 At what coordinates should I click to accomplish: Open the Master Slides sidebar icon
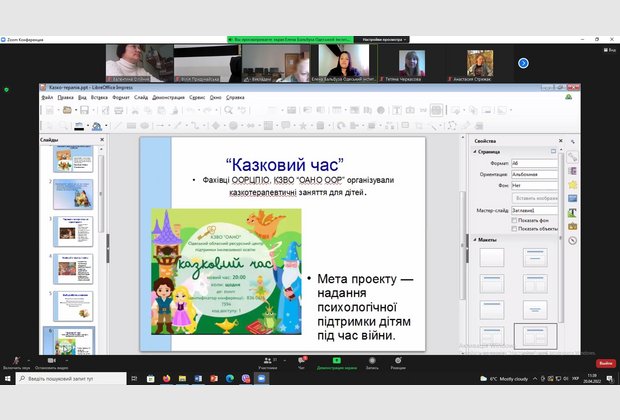[x=573, y=198]
